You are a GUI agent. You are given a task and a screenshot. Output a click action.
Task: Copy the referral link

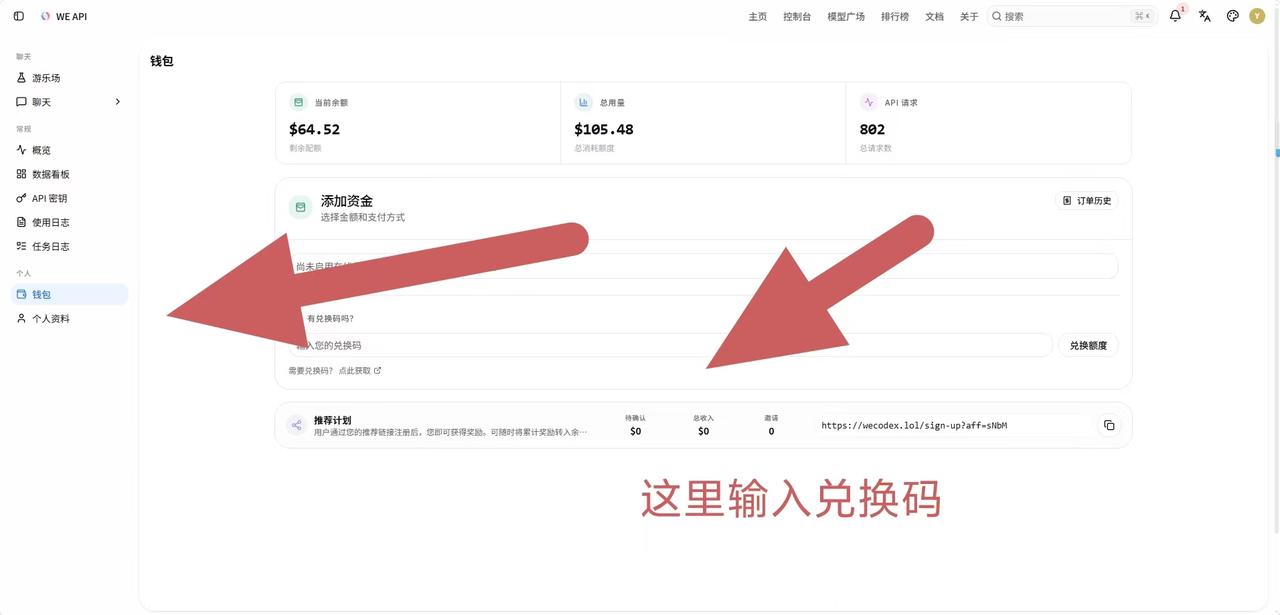[x=1108, y=425]
